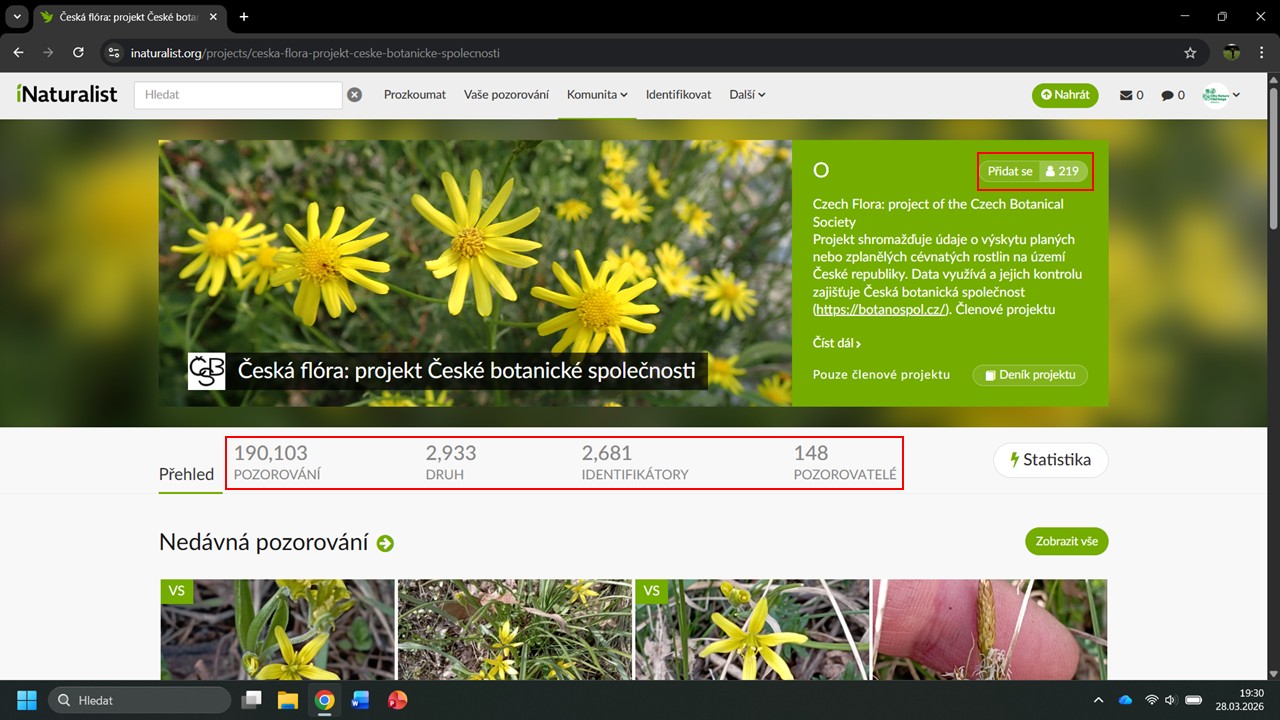Expand description with Číst dál
The width and height of the screenshot is (1280, 720).
pos(836,343)
